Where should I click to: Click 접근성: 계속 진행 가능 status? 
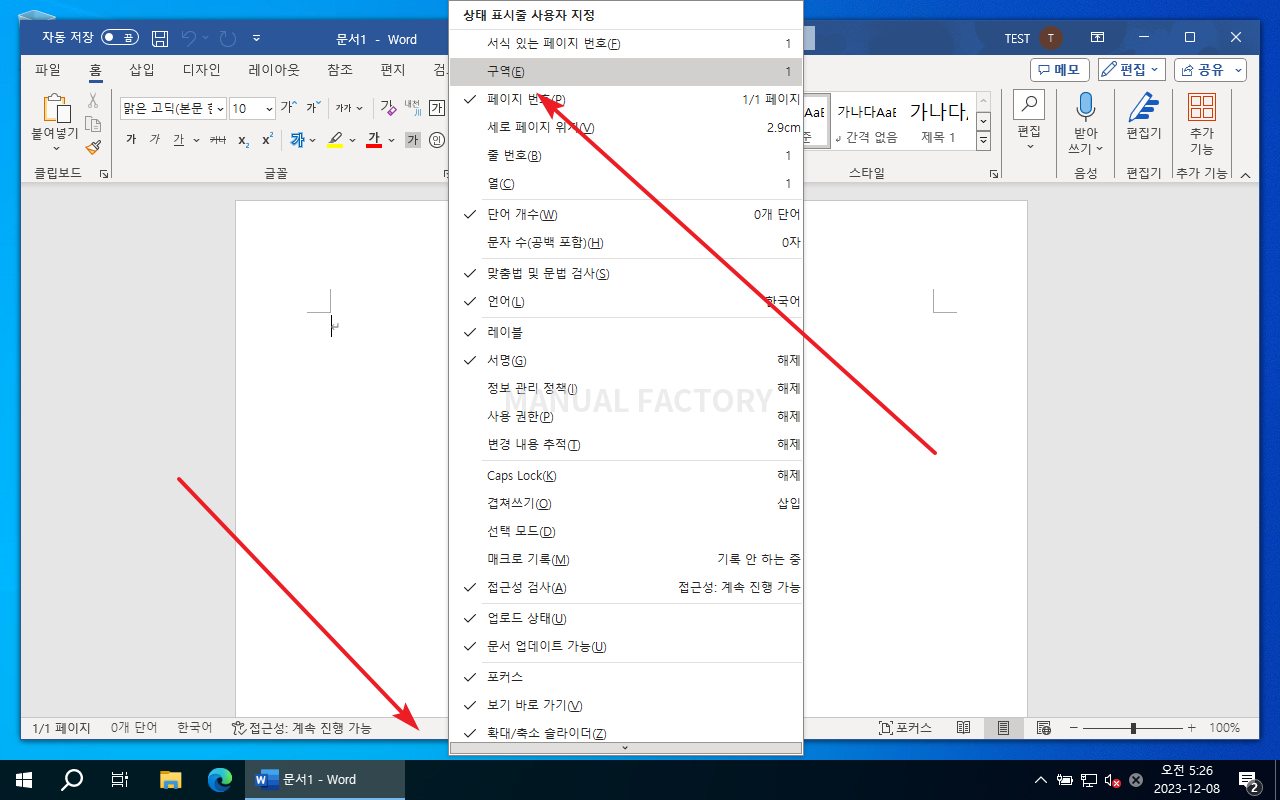tap(301, 728)
